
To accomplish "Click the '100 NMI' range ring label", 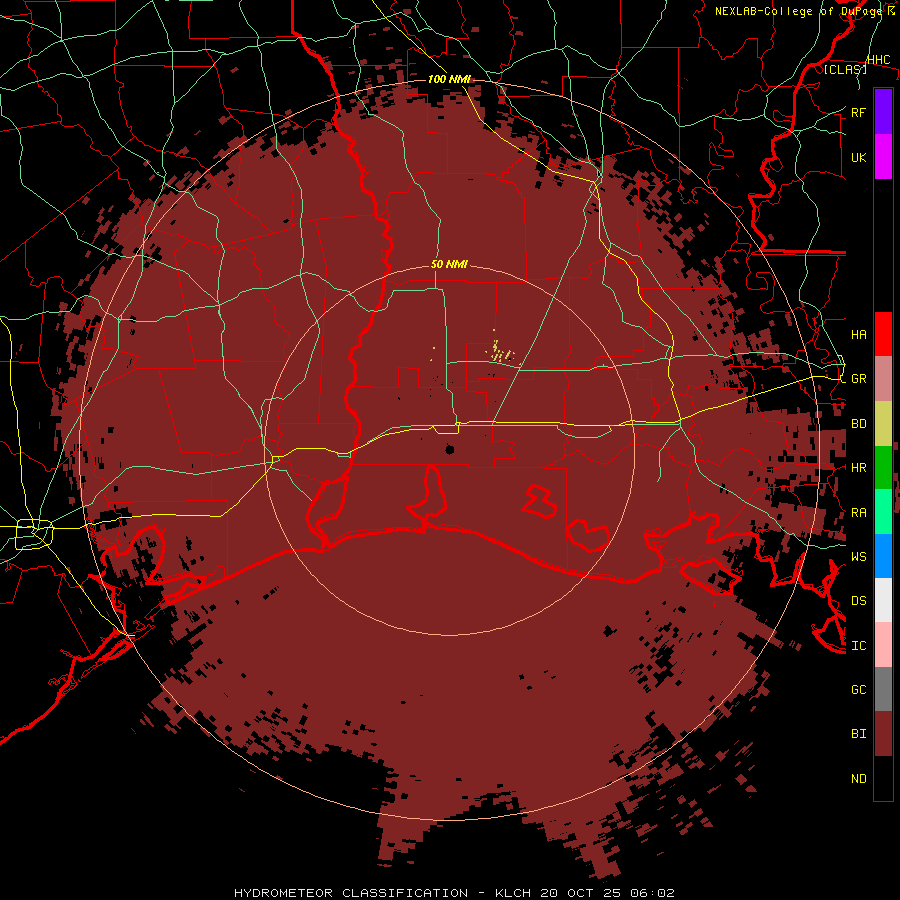I will [449, 79].
